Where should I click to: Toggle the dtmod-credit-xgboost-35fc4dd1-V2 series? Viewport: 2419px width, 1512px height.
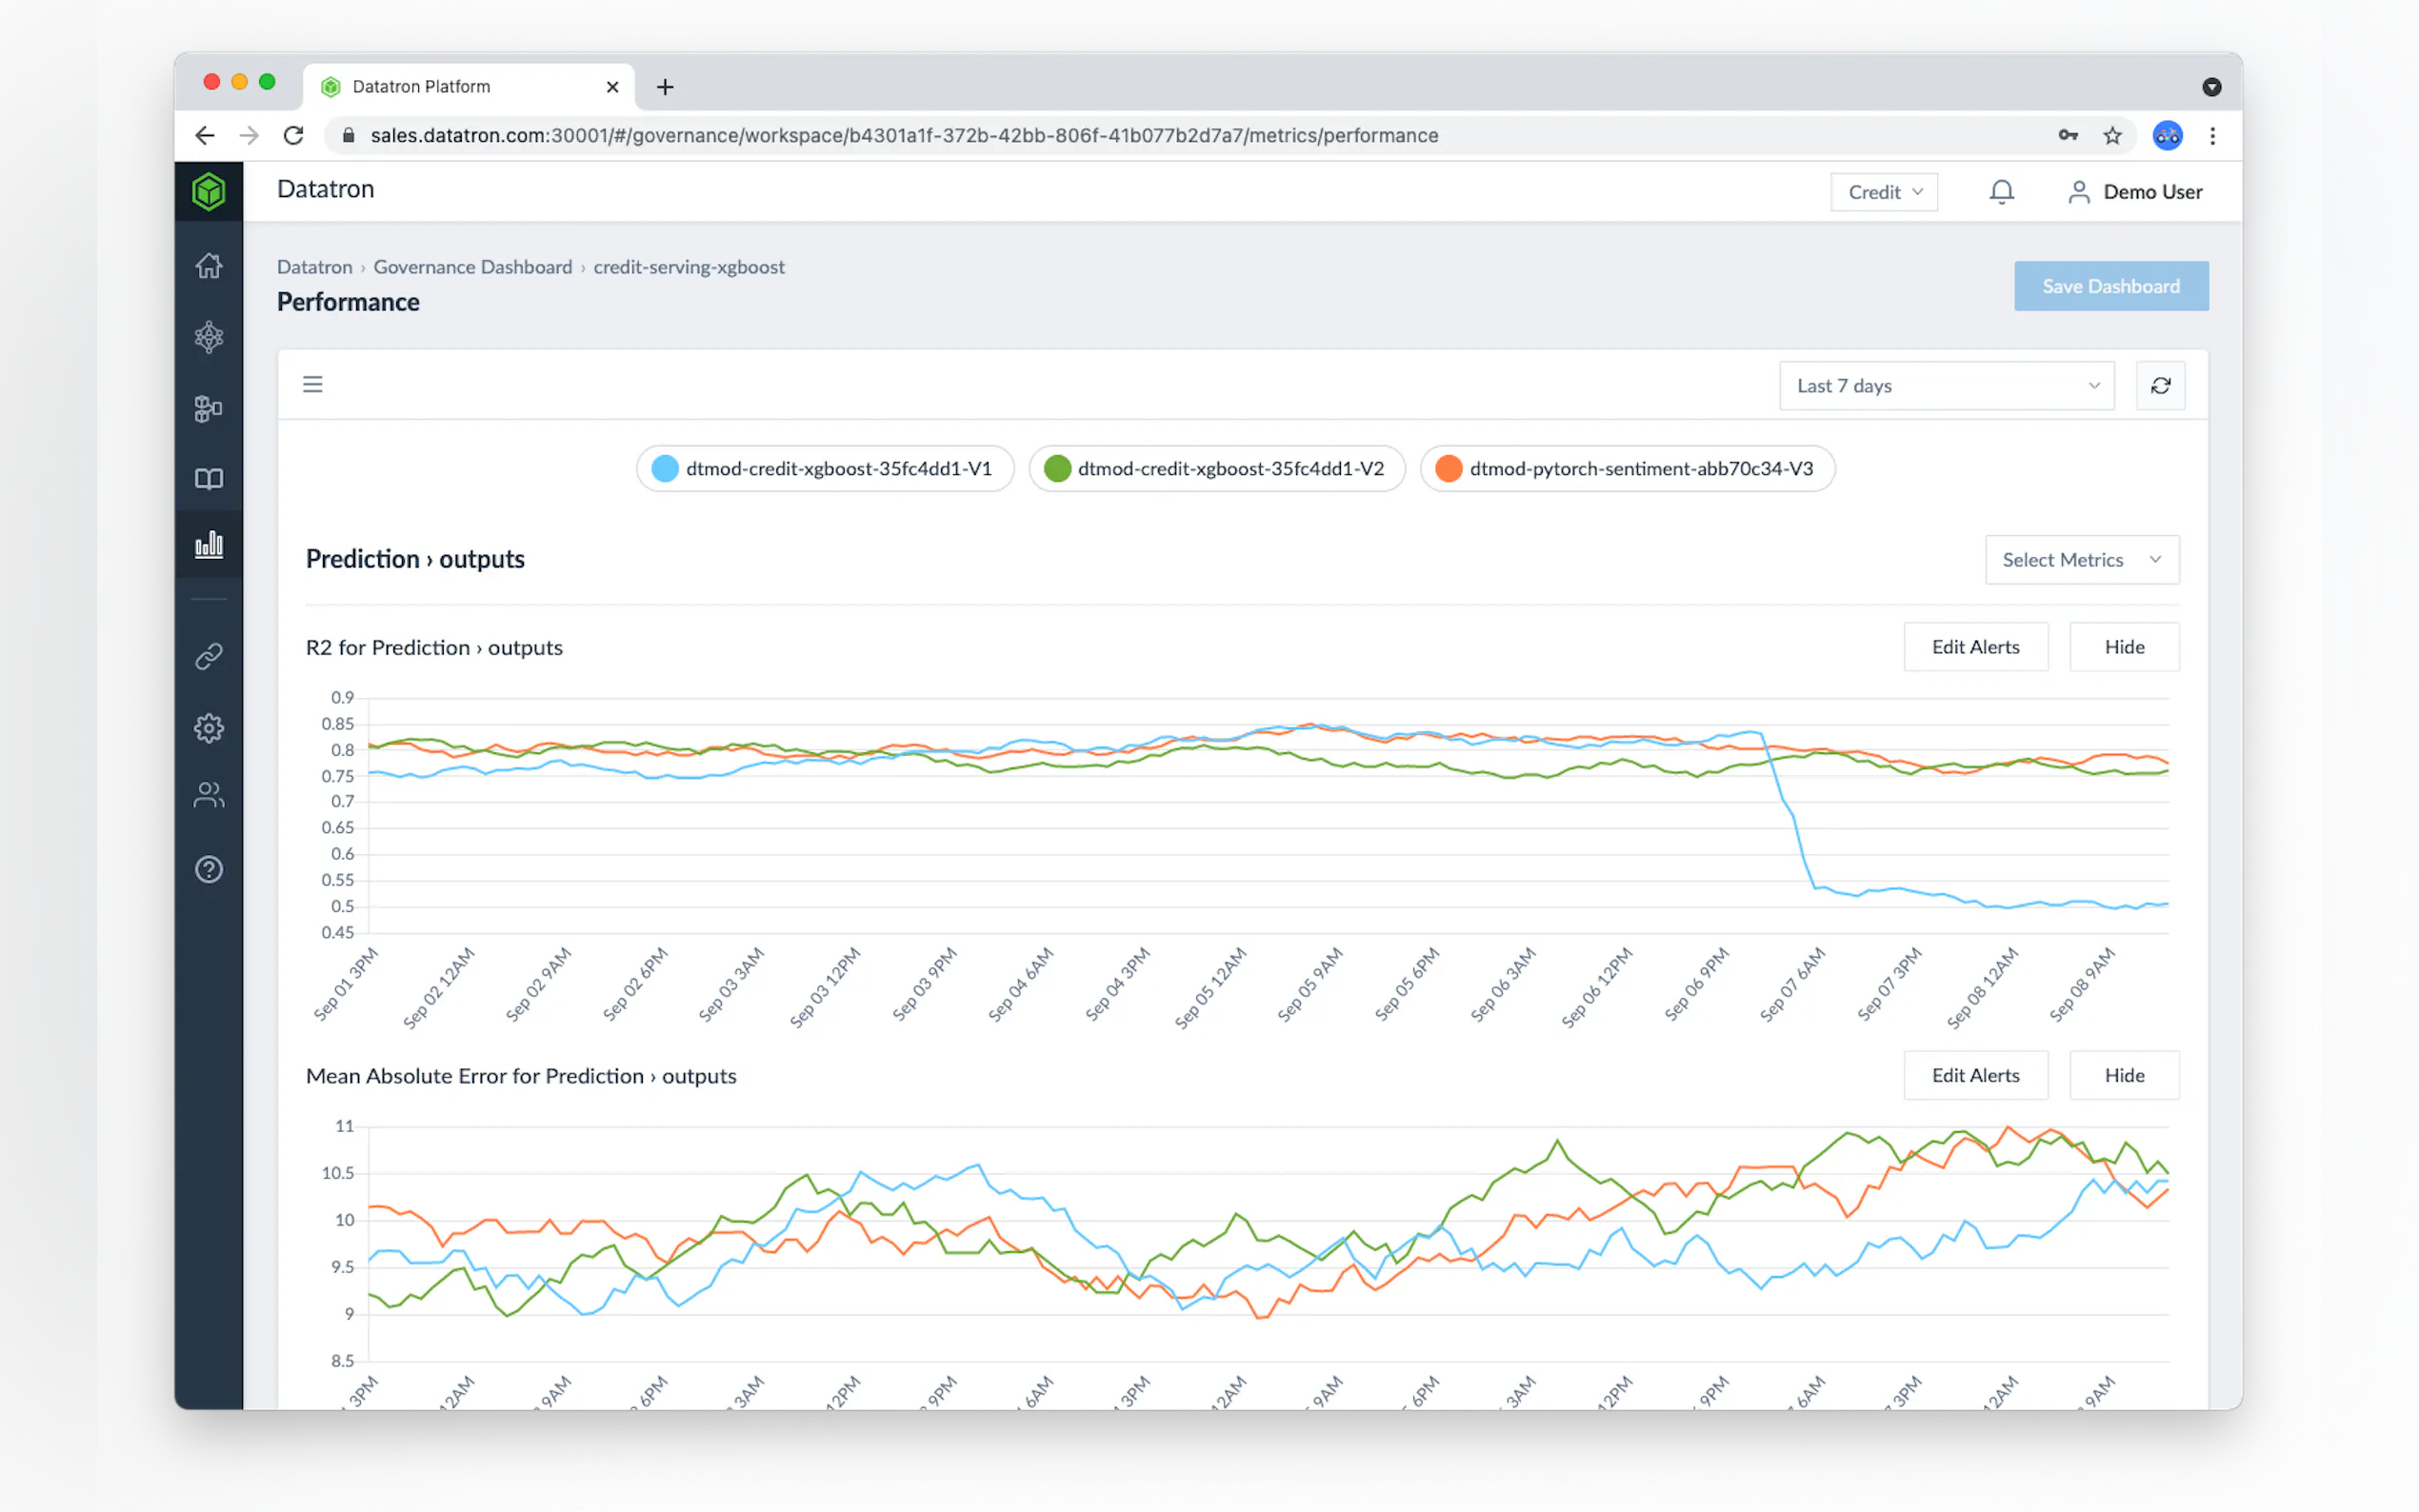pyautogui.click(x=1216, y=469)
